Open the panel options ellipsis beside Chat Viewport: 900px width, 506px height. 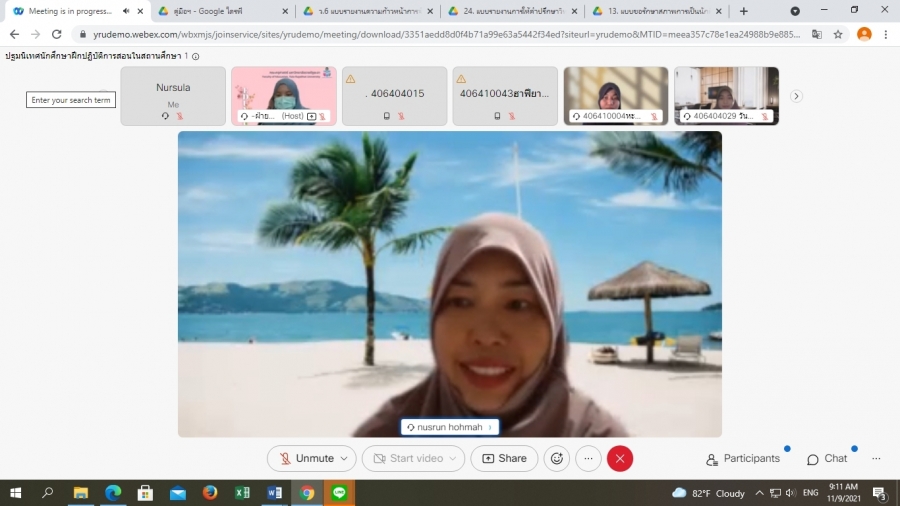876,458
